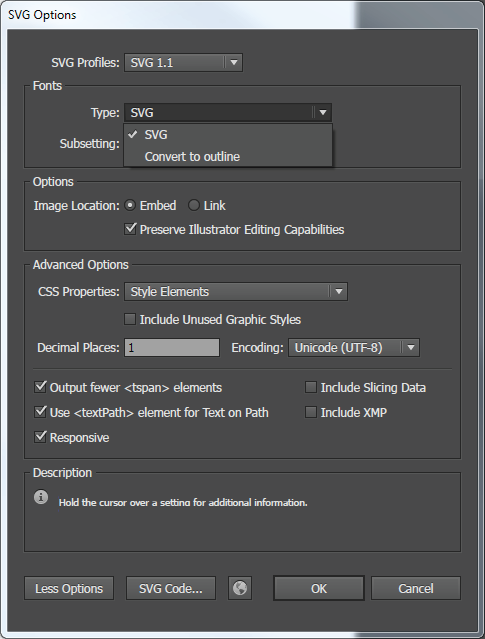Enable Include Slicing Data
This screenshot has width=485, height=639.
[x=311, y=387]
